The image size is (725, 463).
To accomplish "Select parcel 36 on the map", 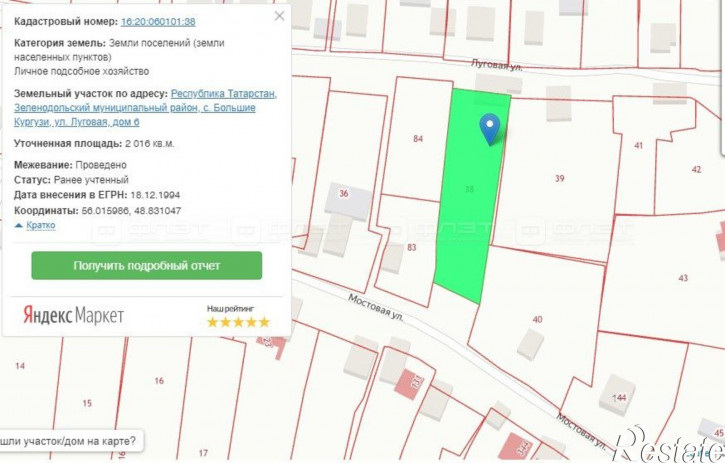I will [344, 193].
